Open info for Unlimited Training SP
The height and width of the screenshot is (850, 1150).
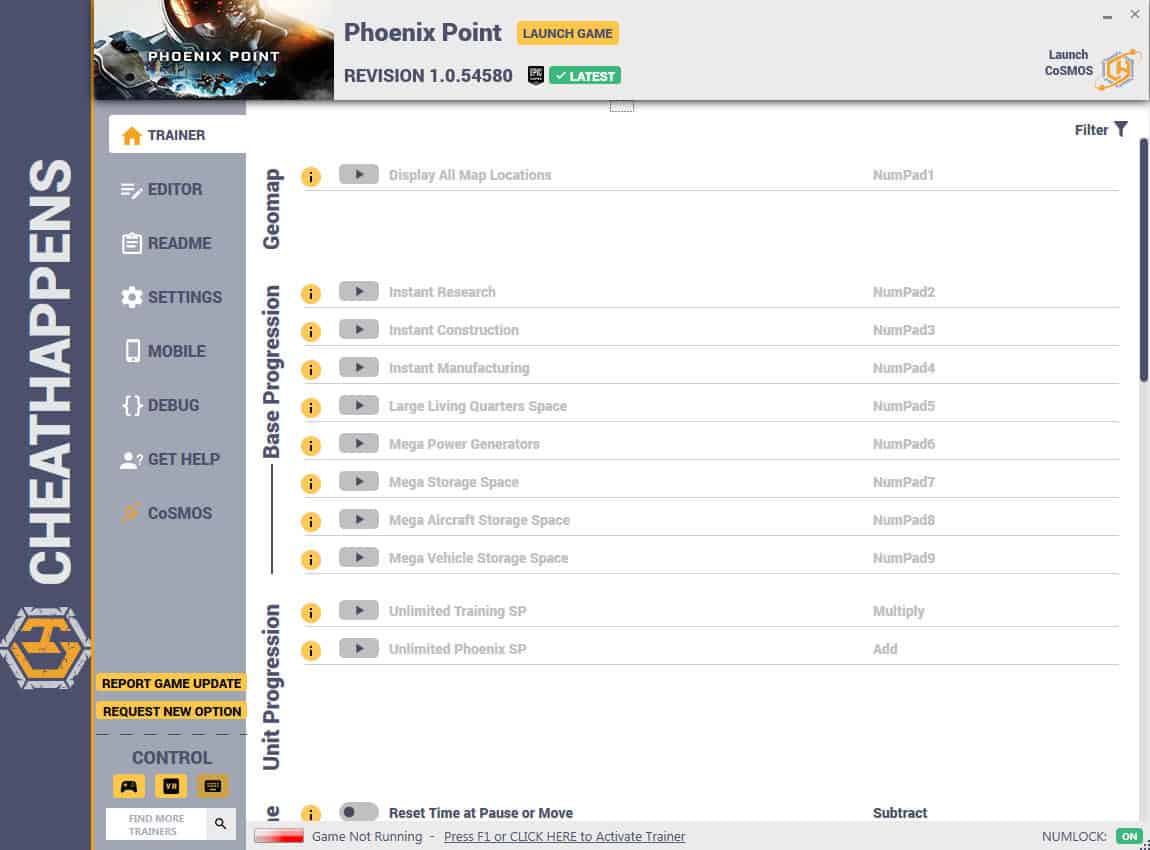click(311, 612)
